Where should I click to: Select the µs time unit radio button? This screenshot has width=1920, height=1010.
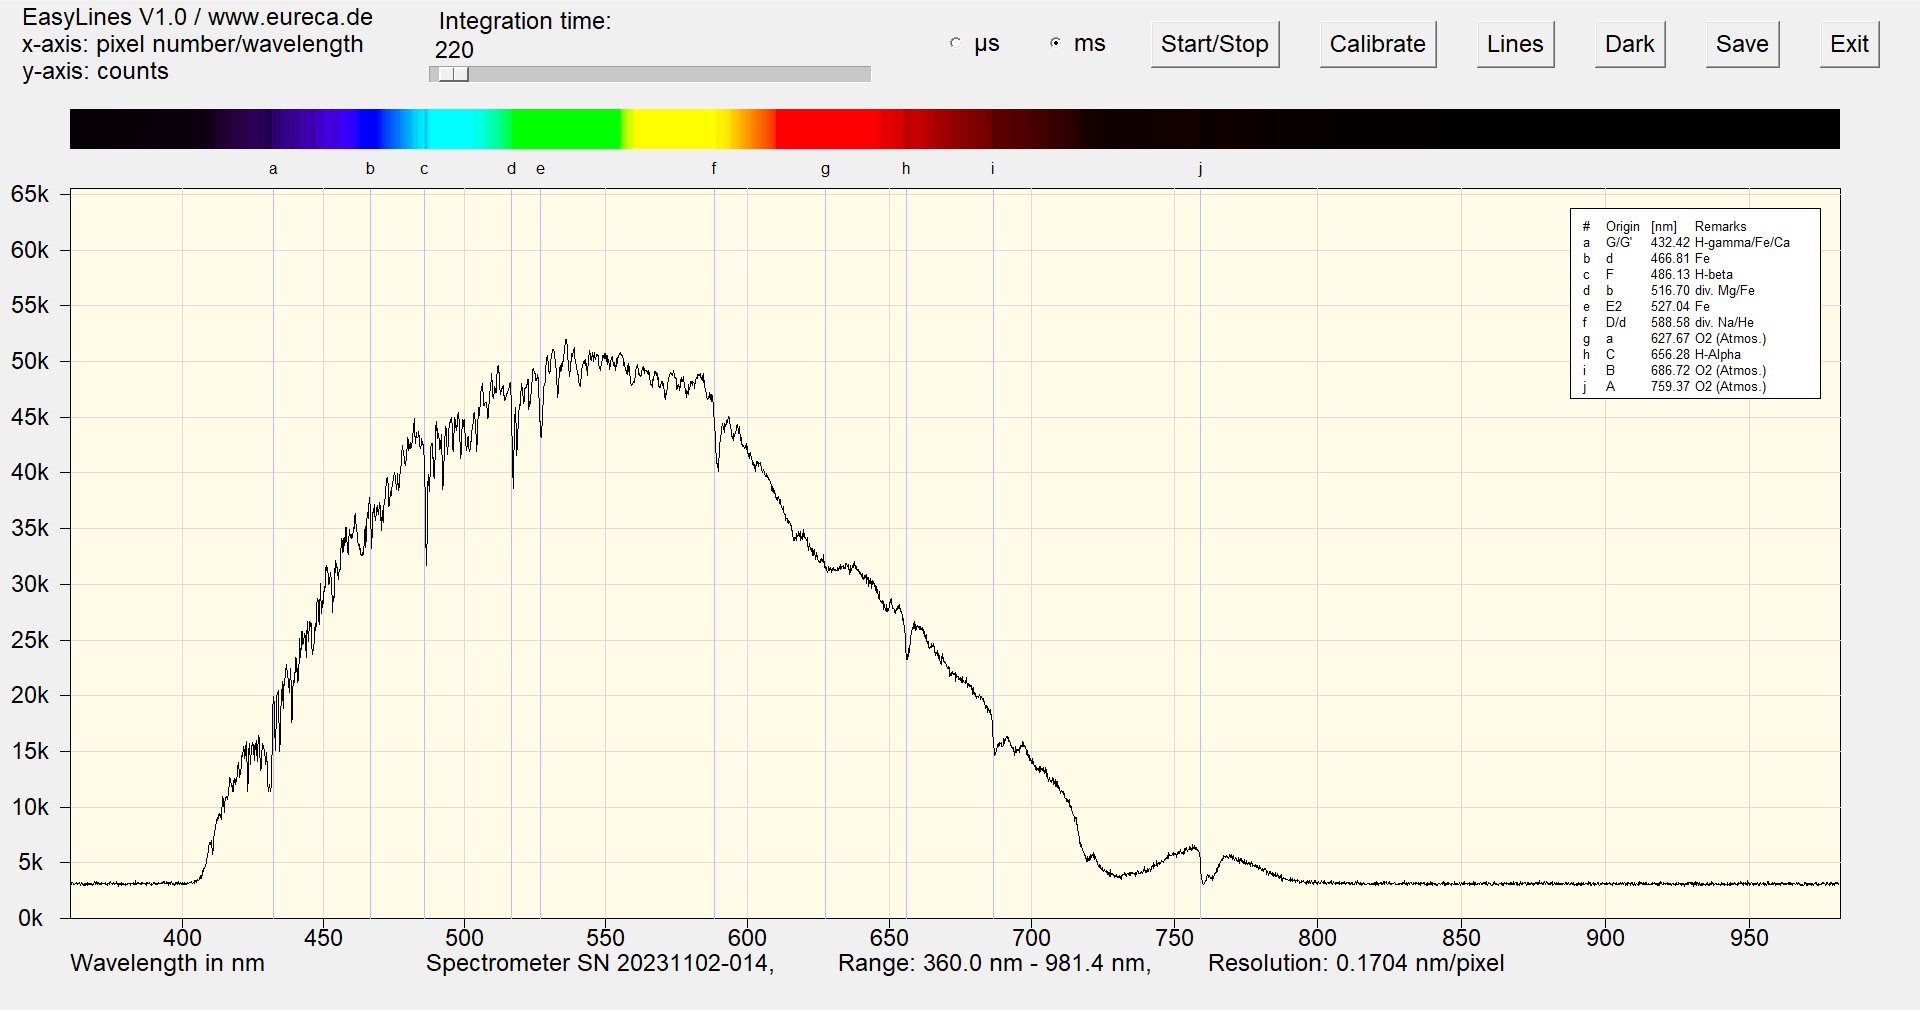tap(956, 44)
